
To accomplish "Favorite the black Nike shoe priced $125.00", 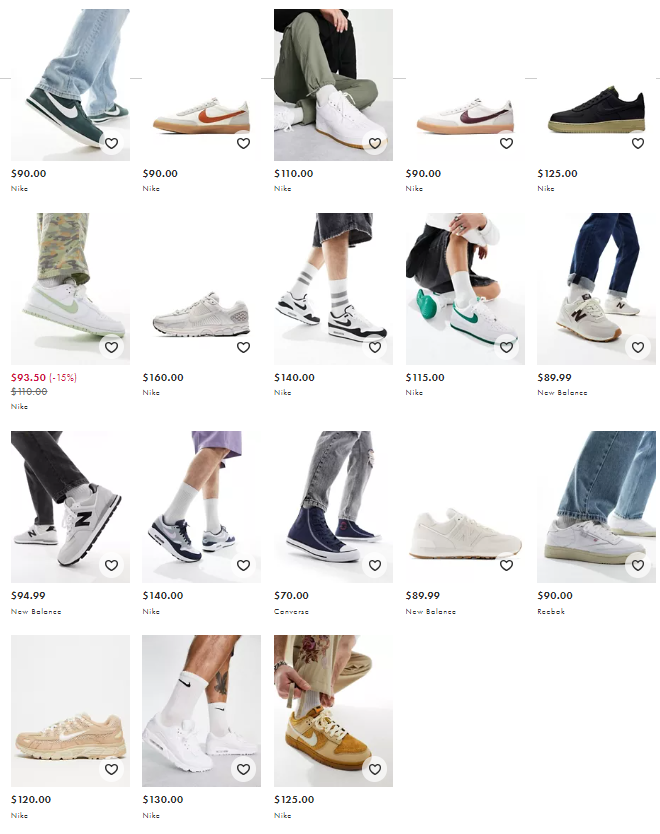I will (638, 143).
